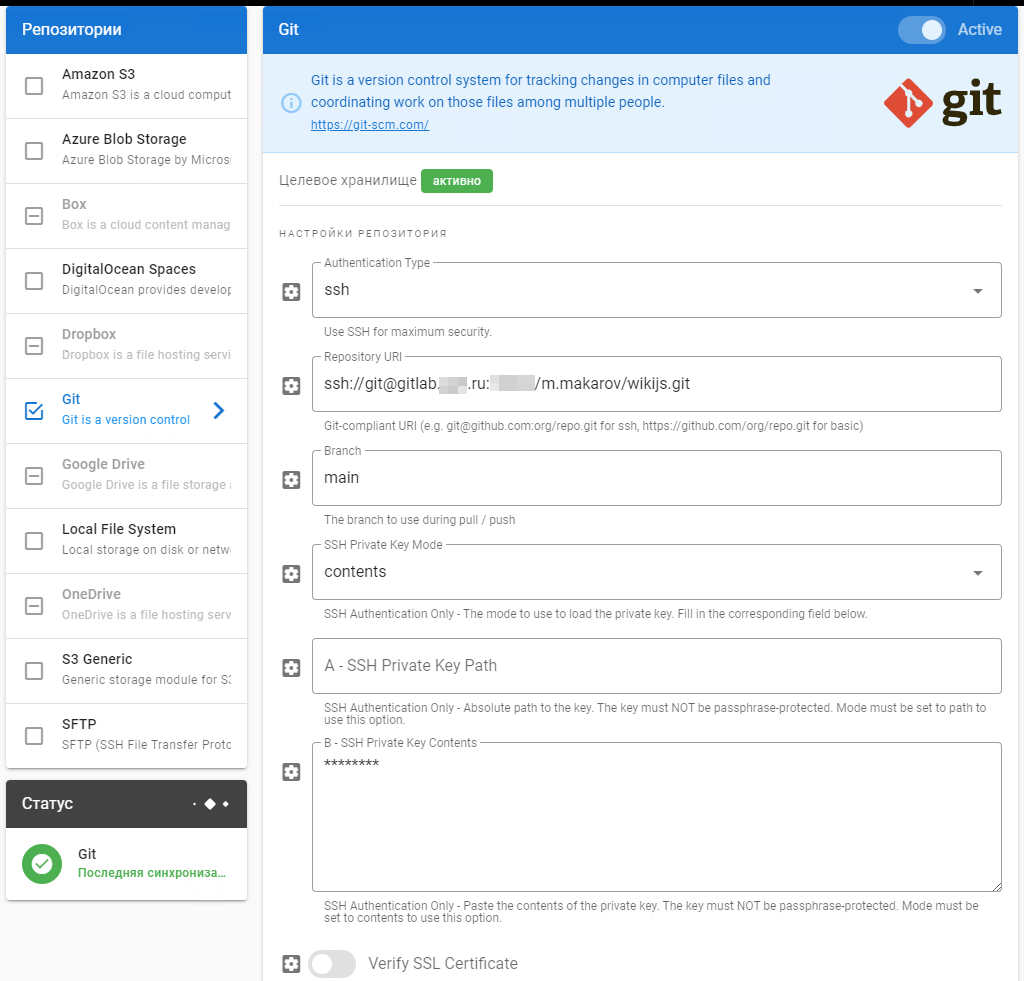Image resolution: width=1024 pixels, height=981 pixels.
Task: Click the gear icon beside Authentication Type
Action: pyautogui.click(x=291, y=291)
